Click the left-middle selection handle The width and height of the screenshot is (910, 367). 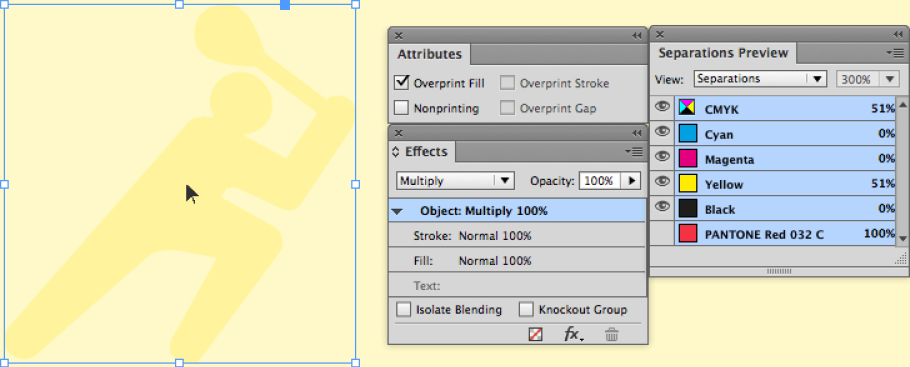[x=4, y=184]
